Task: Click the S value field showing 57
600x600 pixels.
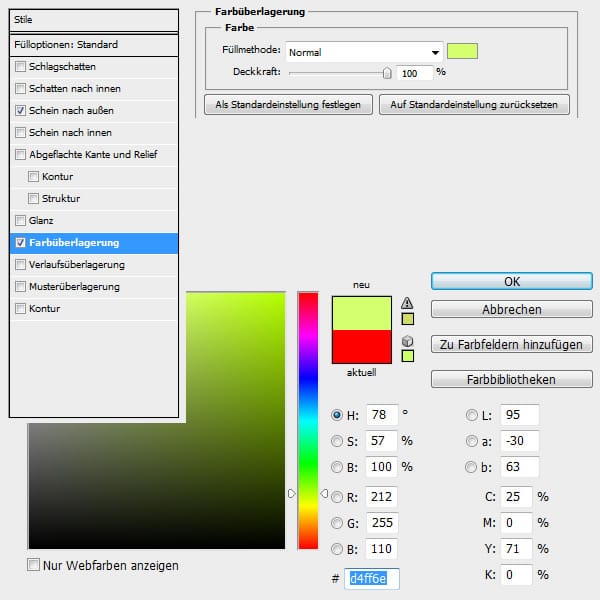Action: (x=381, y=441)
